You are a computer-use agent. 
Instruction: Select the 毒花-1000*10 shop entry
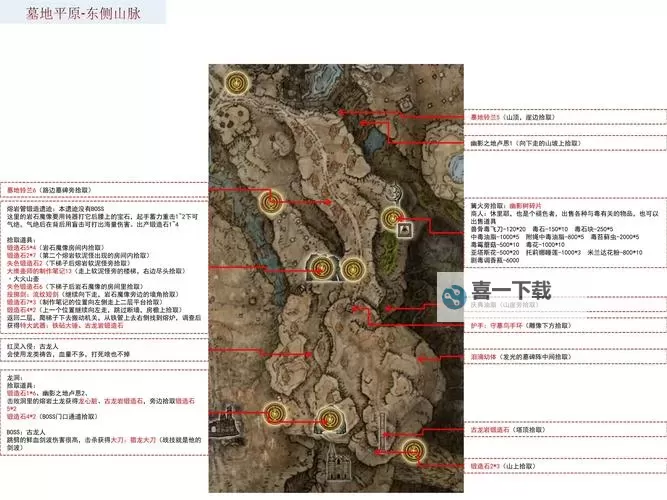click(x=545, y=245)
